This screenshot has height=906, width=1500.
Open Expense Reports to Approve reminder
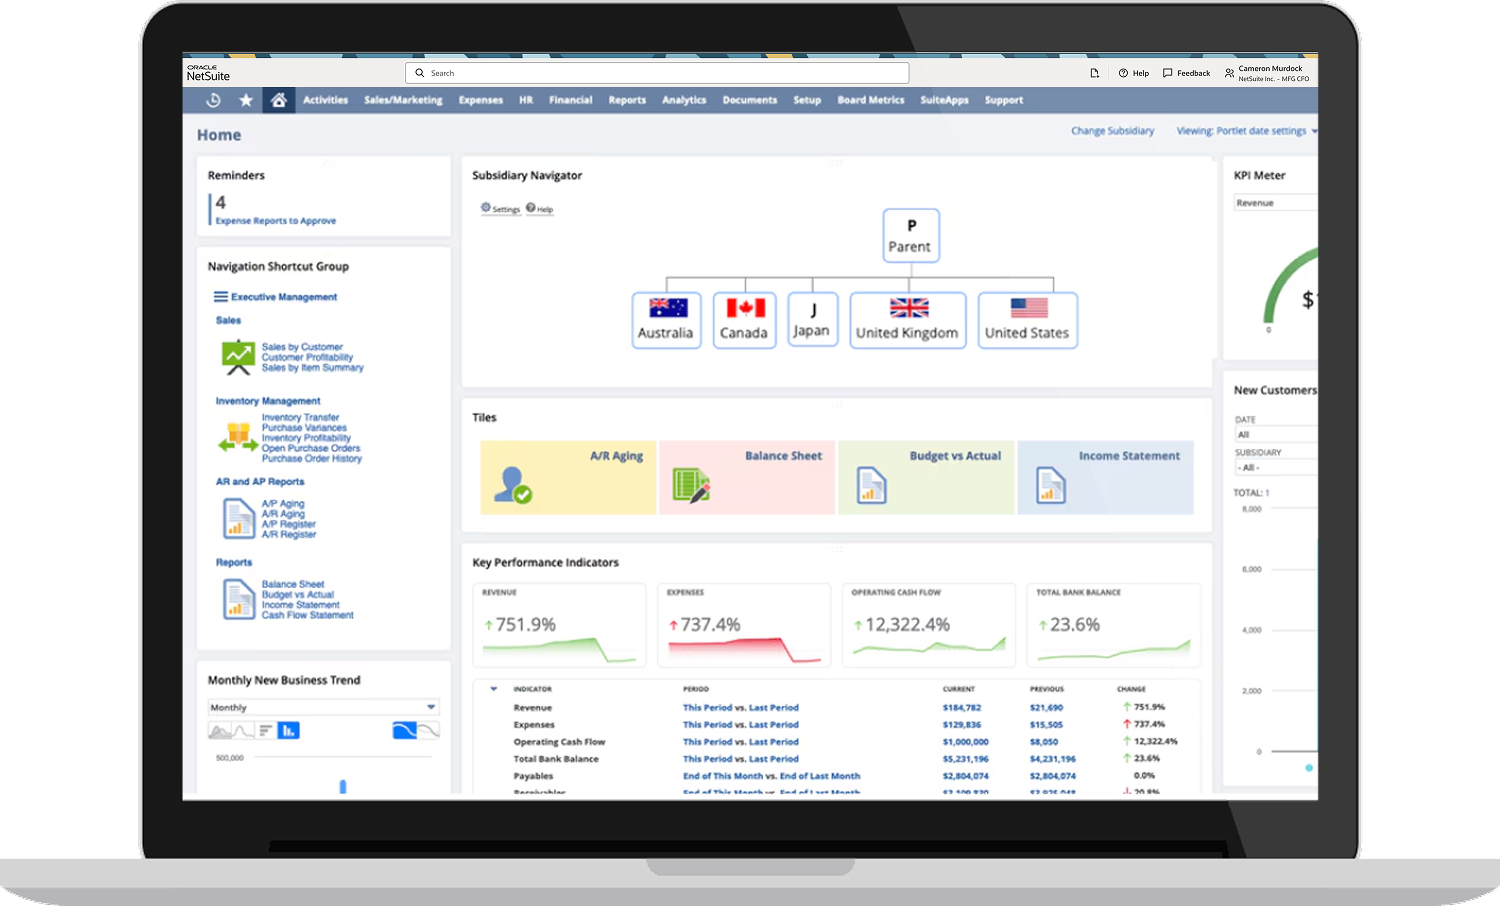[x=276, y=221]
